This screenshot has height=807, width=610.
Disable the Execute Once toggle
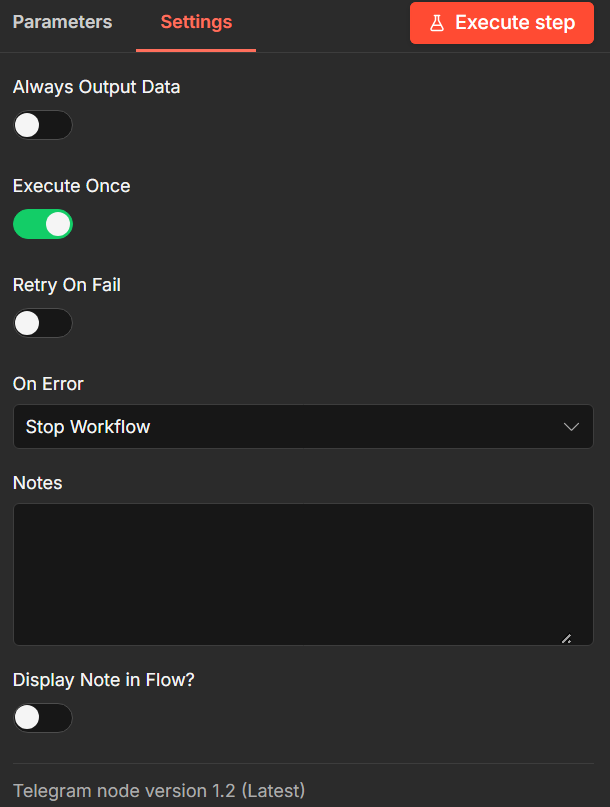pyautogui.click(x=42, y=224)
